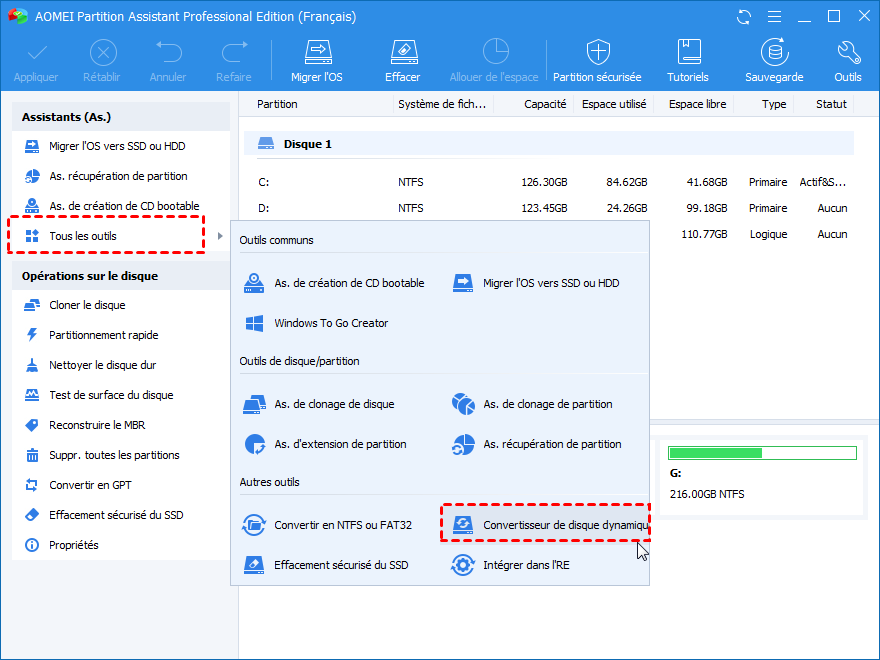Click the refresh icon in title bar
This screenshot has height=660, width=880.
coord(743,17)
